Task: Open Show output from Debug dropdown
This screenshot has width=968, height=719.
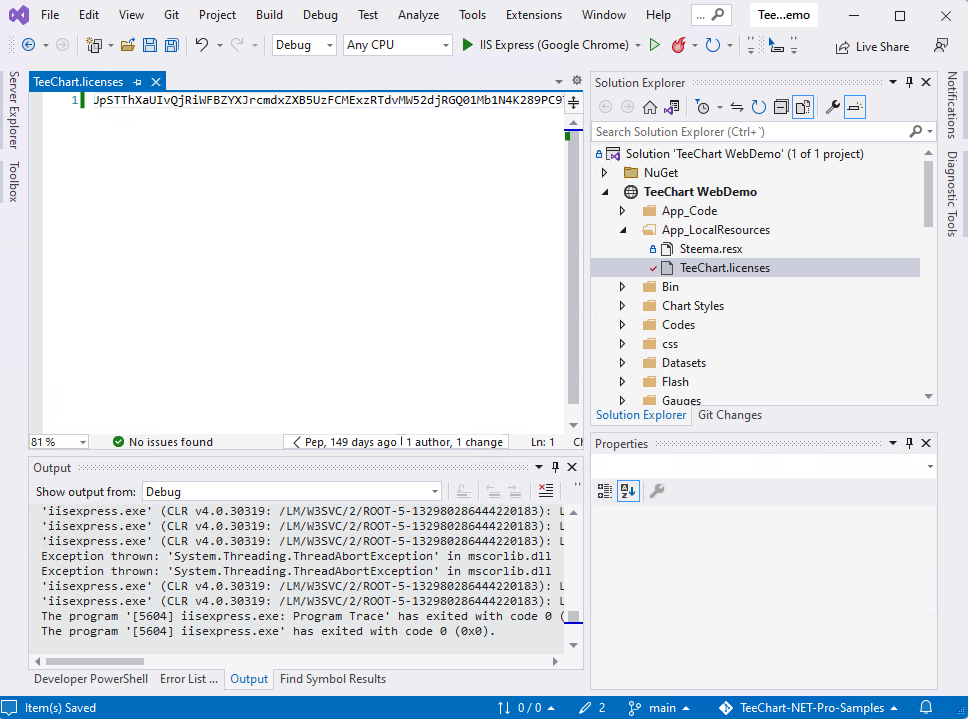Action: click(x=292, y=492)
